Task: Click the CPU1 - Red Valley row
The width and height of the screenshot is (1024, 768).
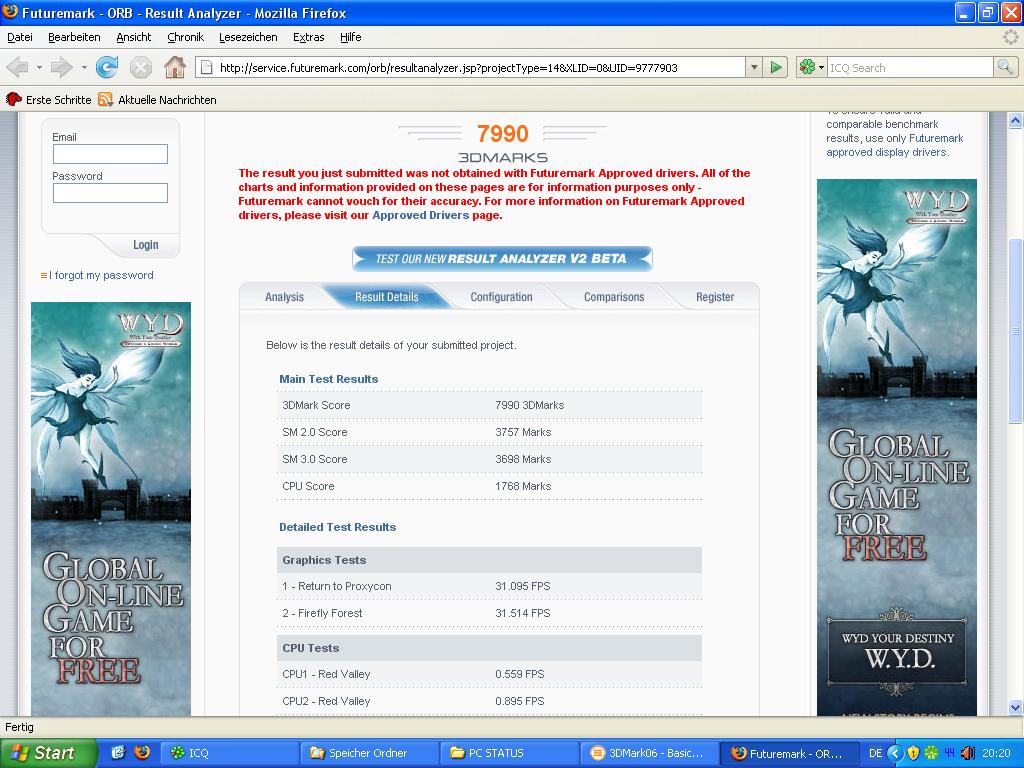Action: pos(489,674)
